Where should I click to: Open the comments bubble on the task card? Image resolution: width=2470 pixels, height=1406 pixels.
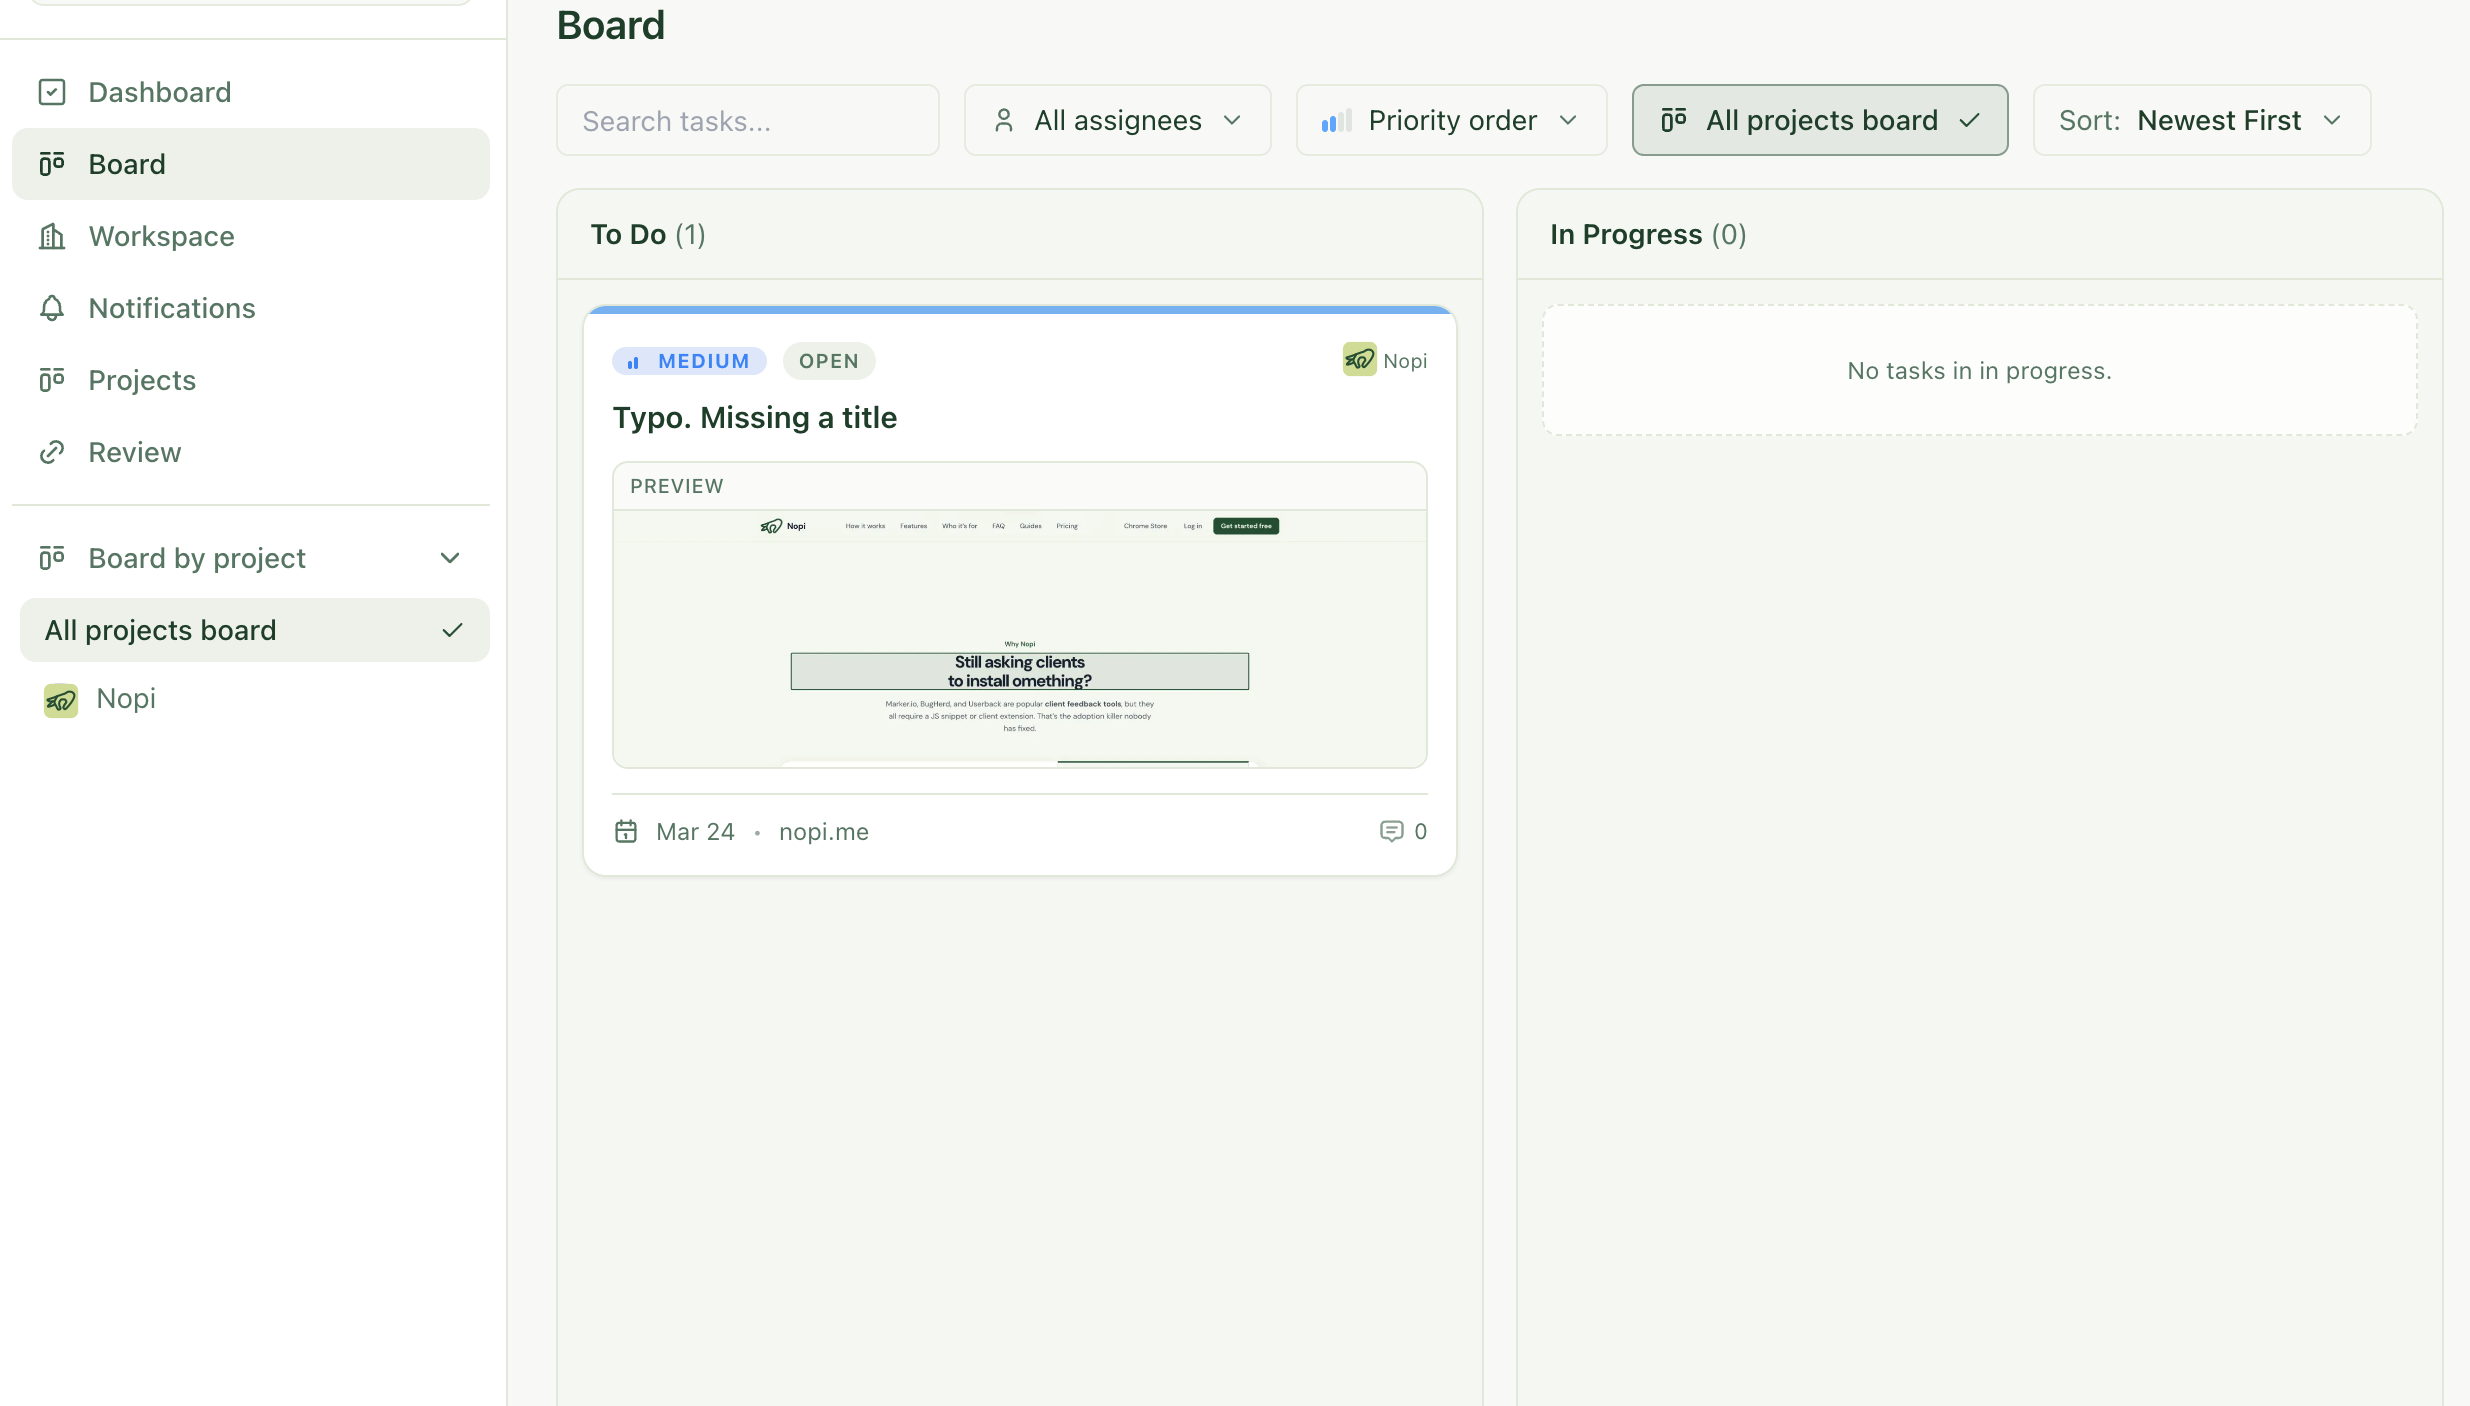pos(1392,831)
